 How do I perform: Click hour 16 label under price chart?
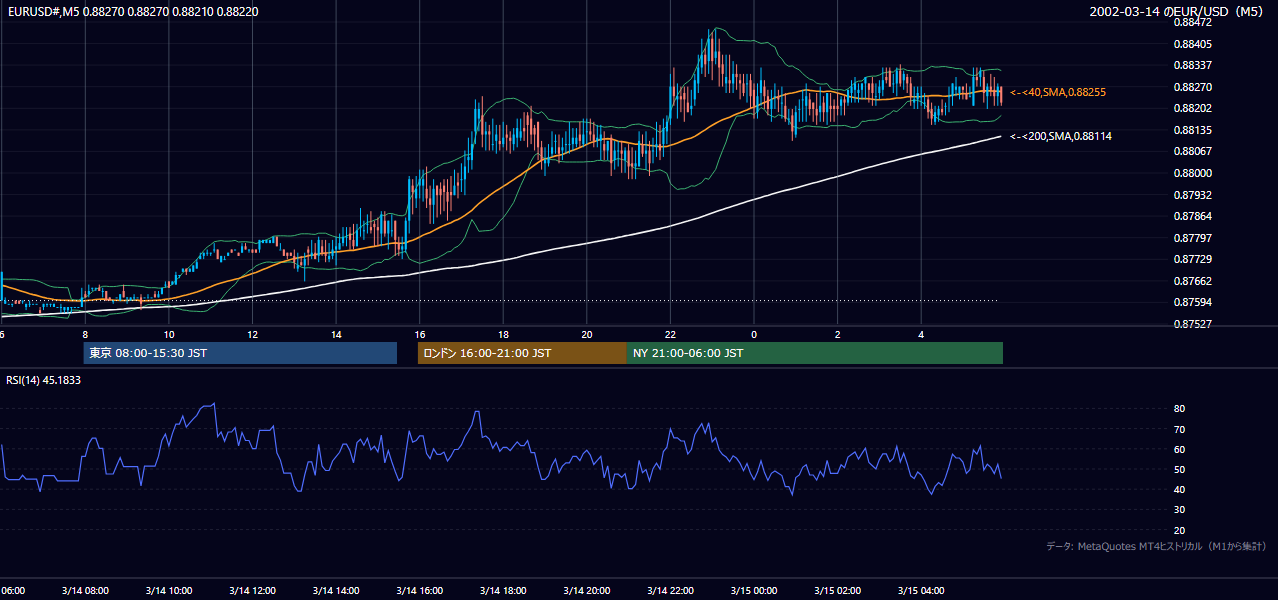point(420,334)
